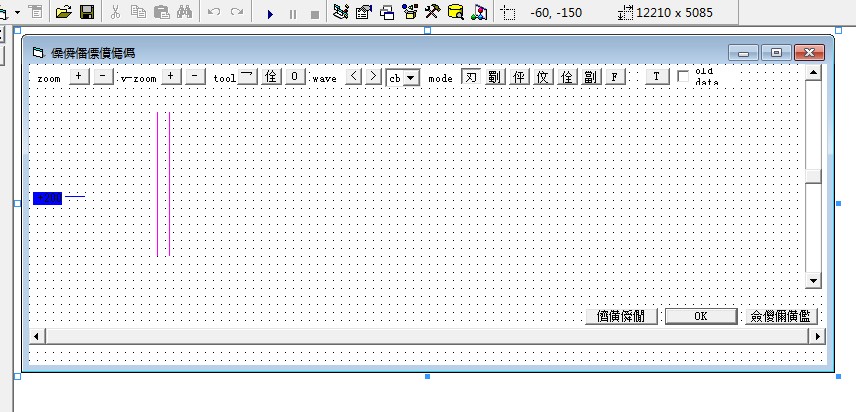Open the cb combo box dropdown
This screenshot has width=856, height=412.
[x=411, y=79]
